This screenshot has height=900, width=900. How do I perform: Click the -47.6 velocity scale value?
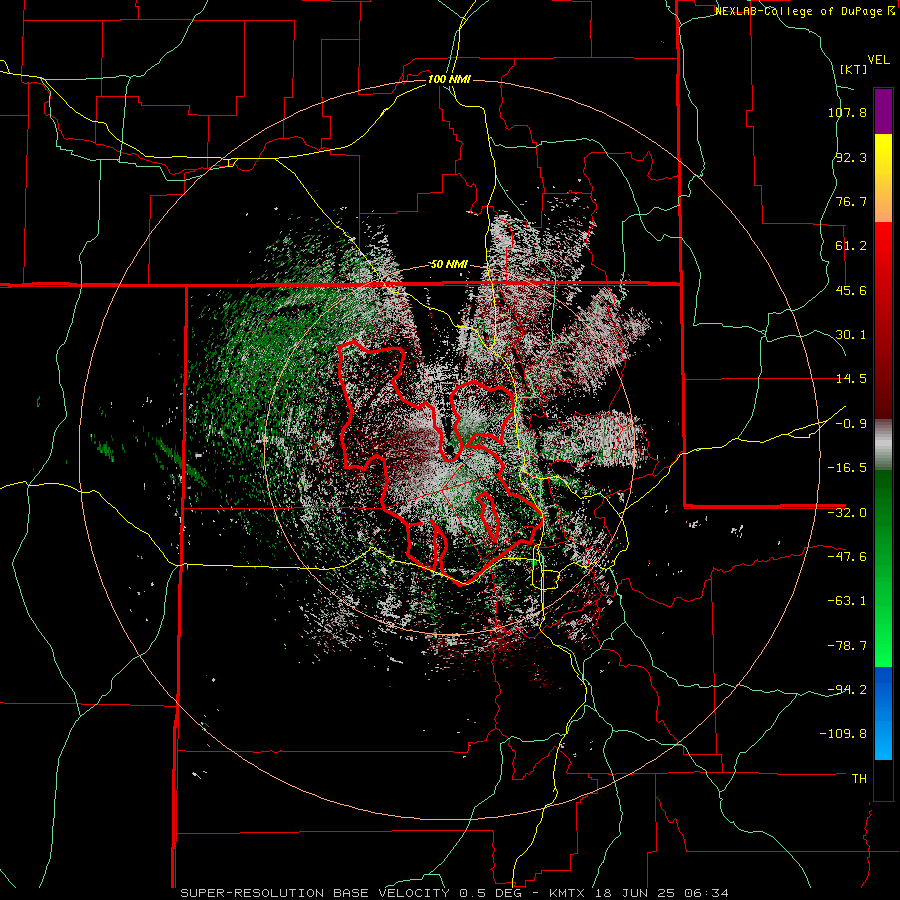847,557
